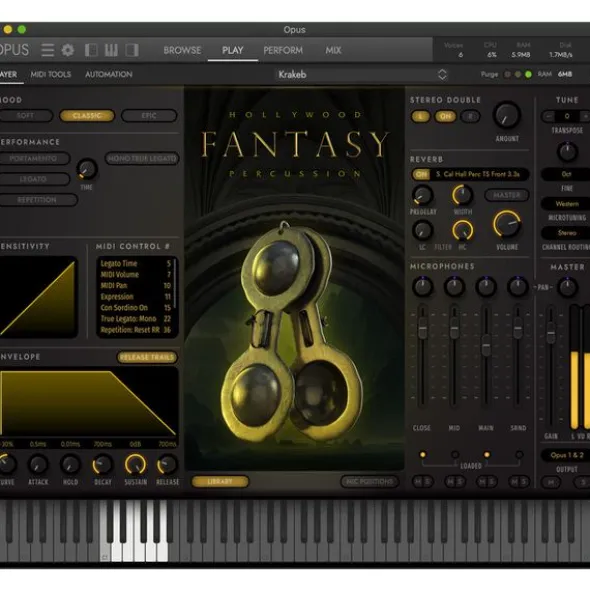Open the settings gear in the toolbar
This screenshot has width=590, height=591.
68,50
